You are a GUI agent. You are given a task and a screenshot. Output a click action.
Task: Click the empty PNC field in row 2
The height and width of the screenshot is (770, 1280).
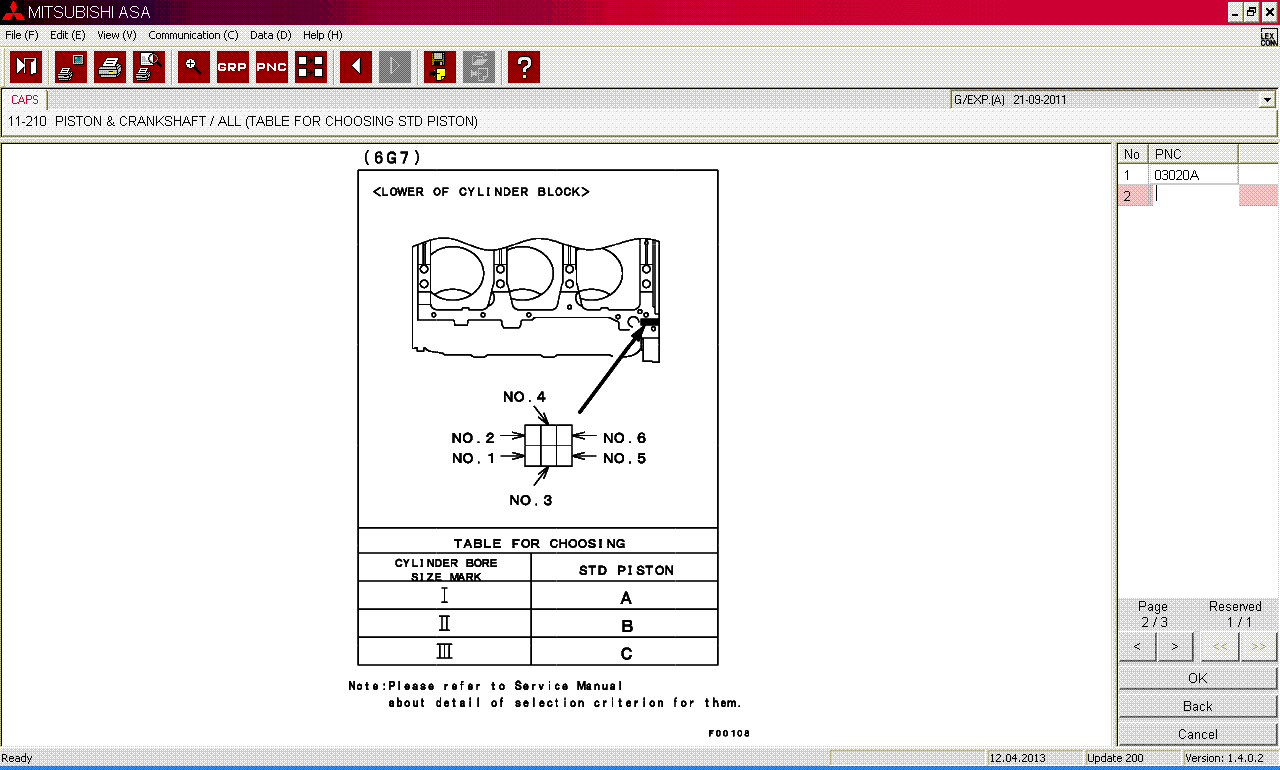pyautogui.click(x=1195, y=196)
